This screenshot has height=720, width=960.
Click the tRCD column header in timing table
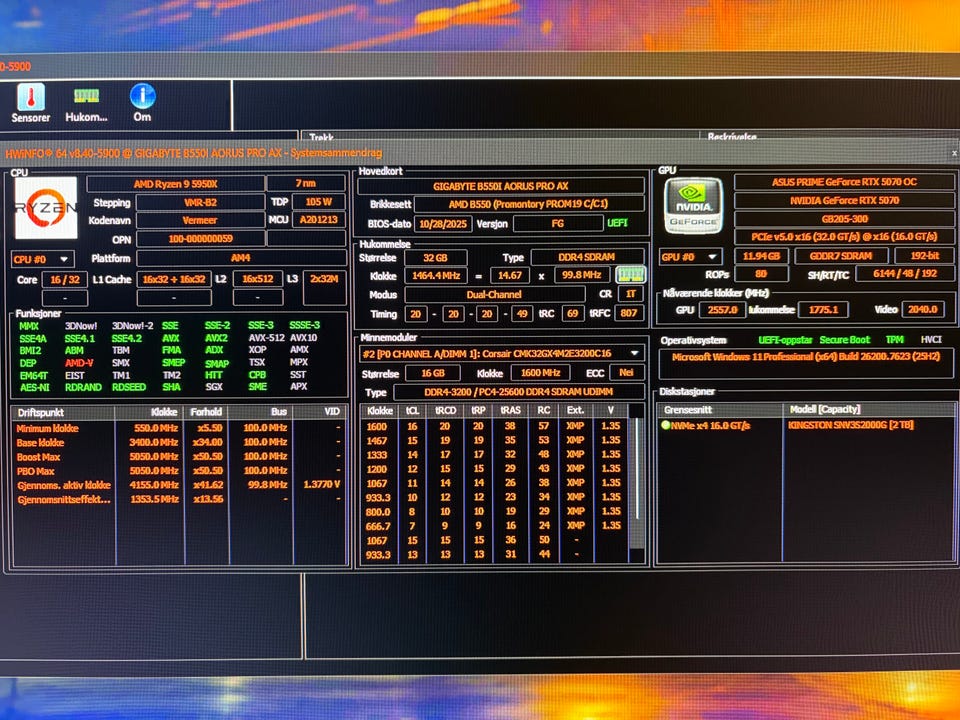tap(445, 410)
